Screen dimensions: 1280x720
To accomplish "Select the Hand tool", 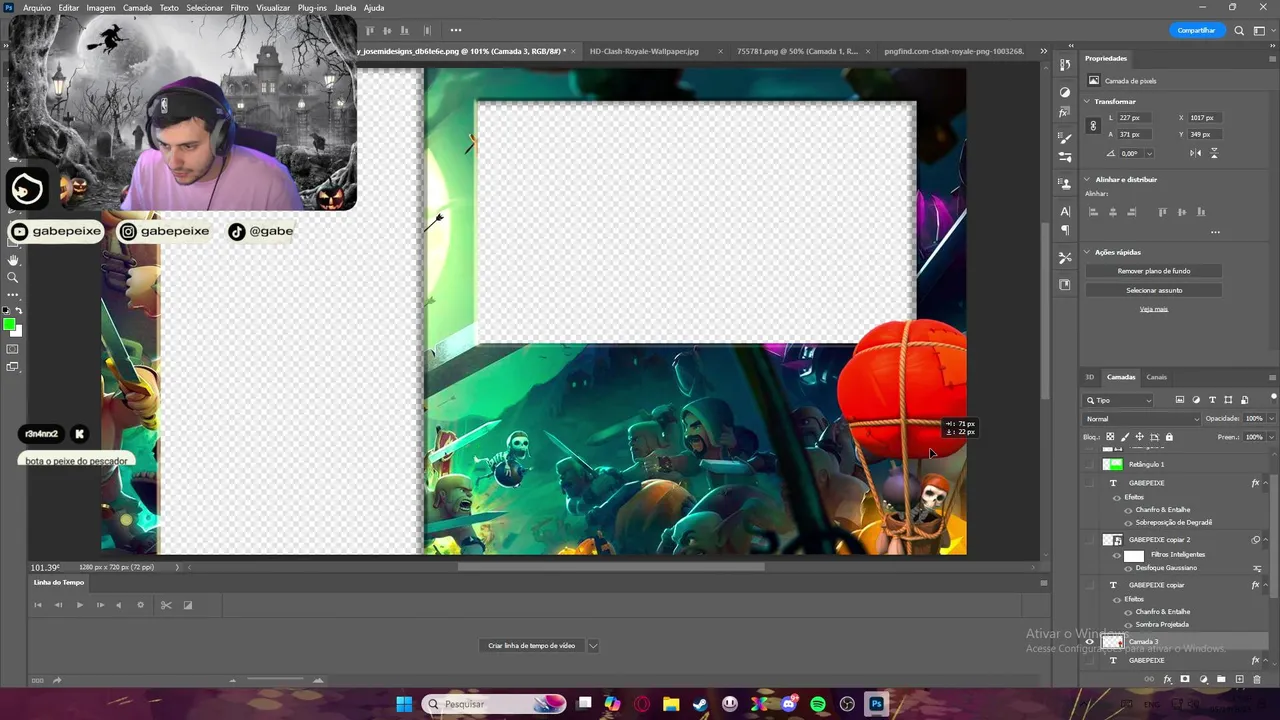I will 13,259.
